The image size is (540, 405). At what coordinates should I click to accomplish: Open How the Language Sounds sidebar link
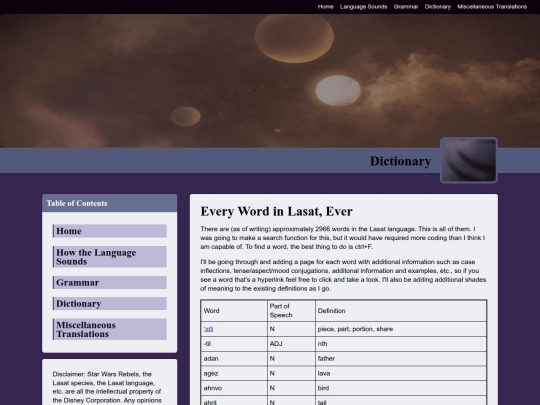110,257
